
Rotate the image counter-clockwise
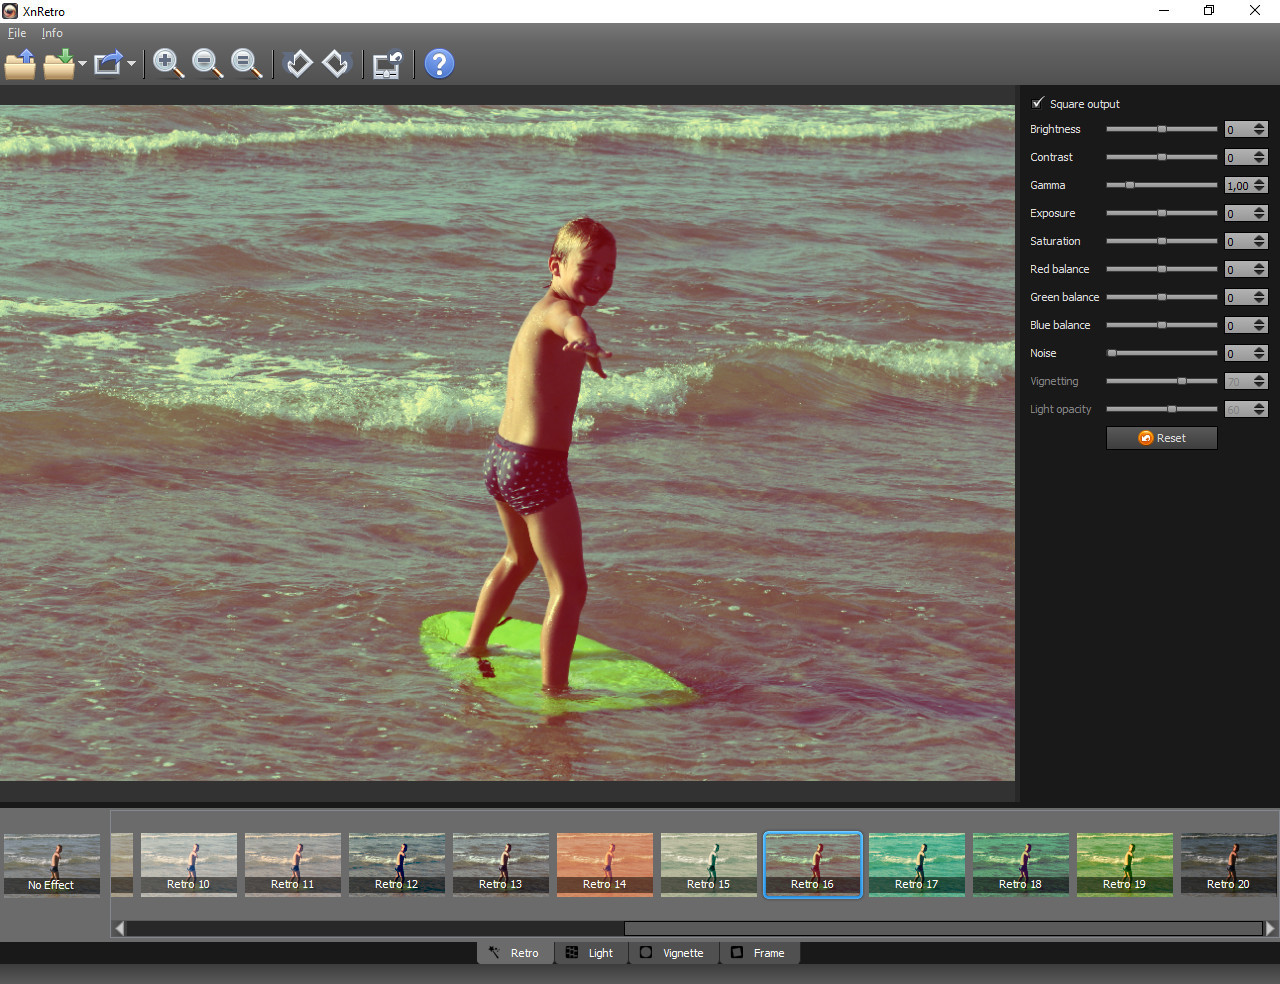click(298, 64)
